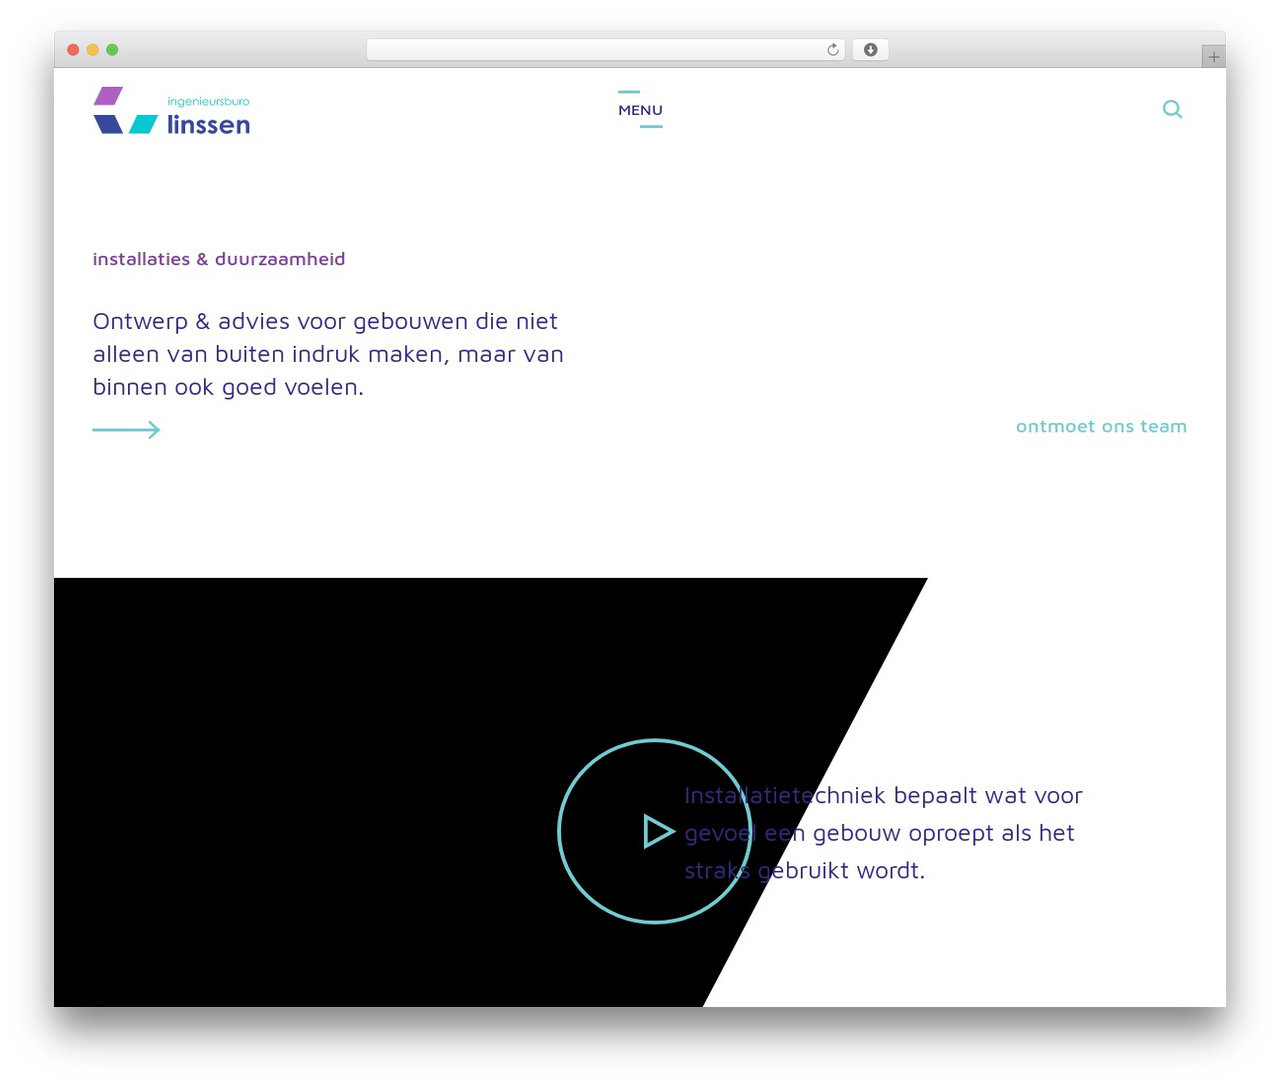Click the 'Installatietechniek bepaalt wat voor' text

click(883, 795)
